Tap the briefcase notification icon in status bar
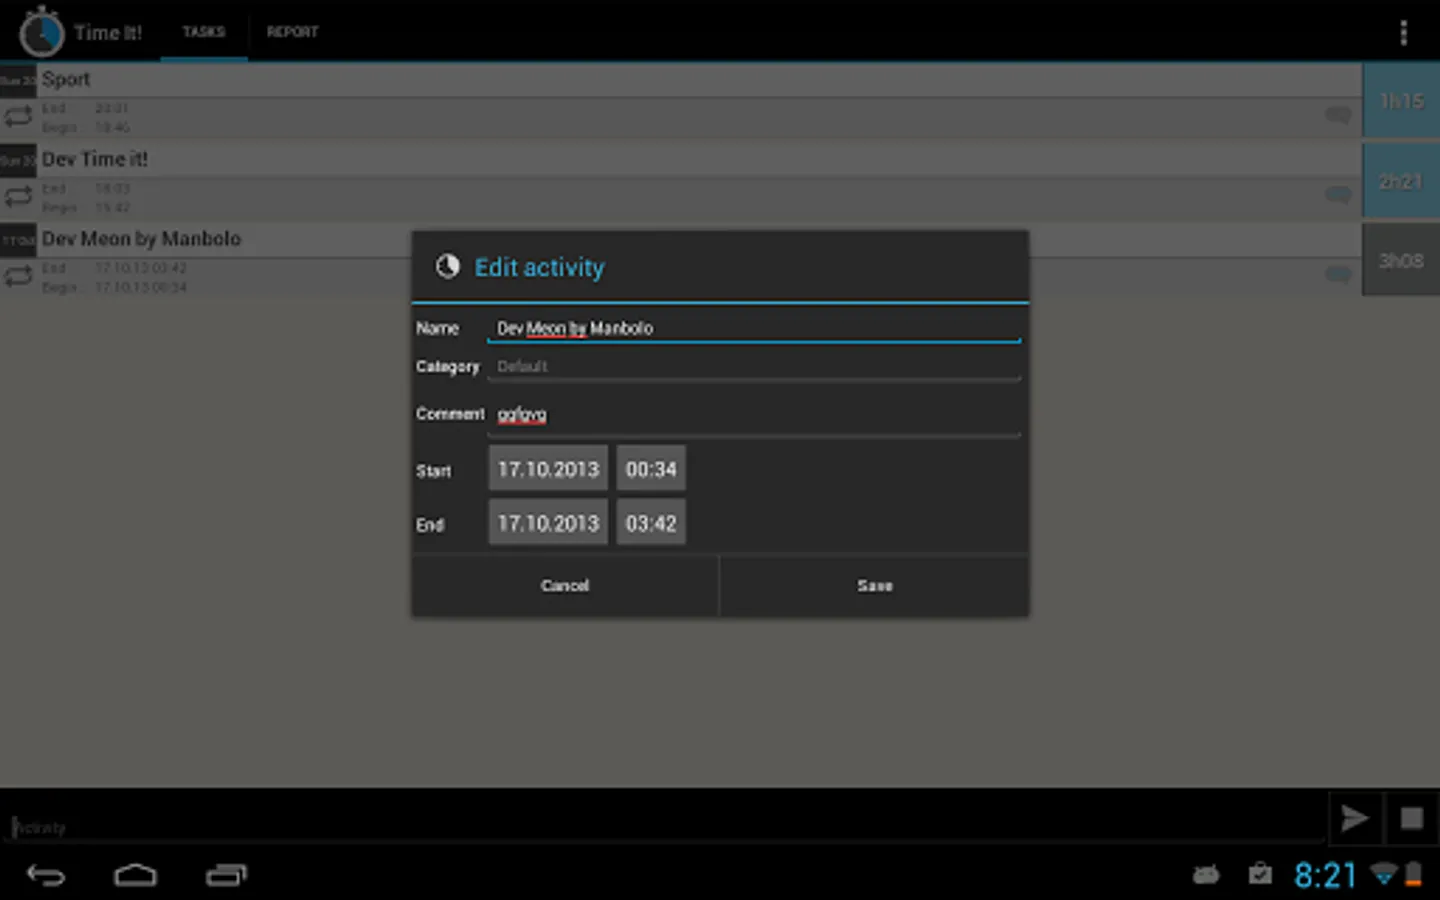Screen dimensions: 1440x900 pos(1260,874)
